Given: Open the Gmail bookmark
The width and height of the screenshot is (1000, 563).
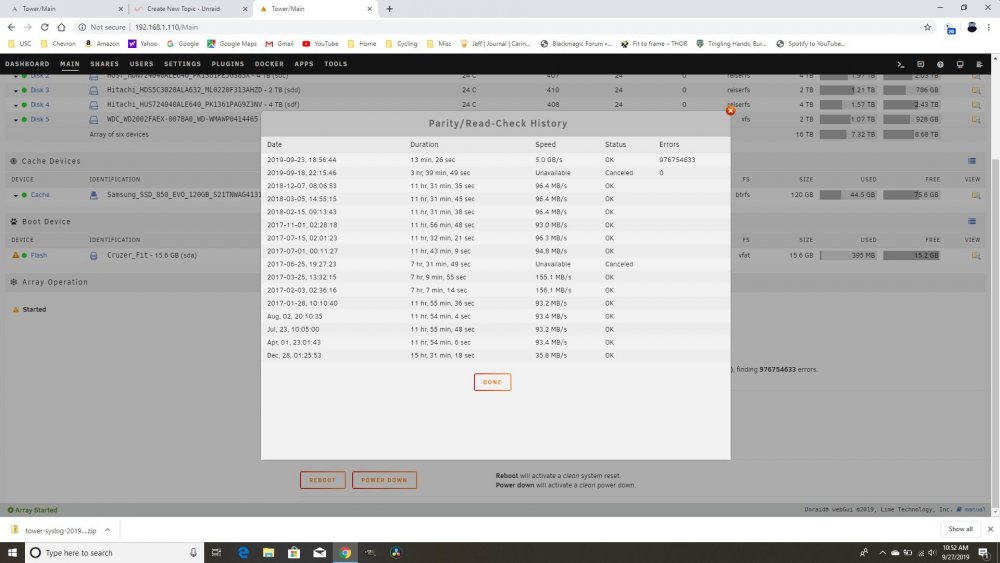Looking at the screenshot, I should click(279, 44).
